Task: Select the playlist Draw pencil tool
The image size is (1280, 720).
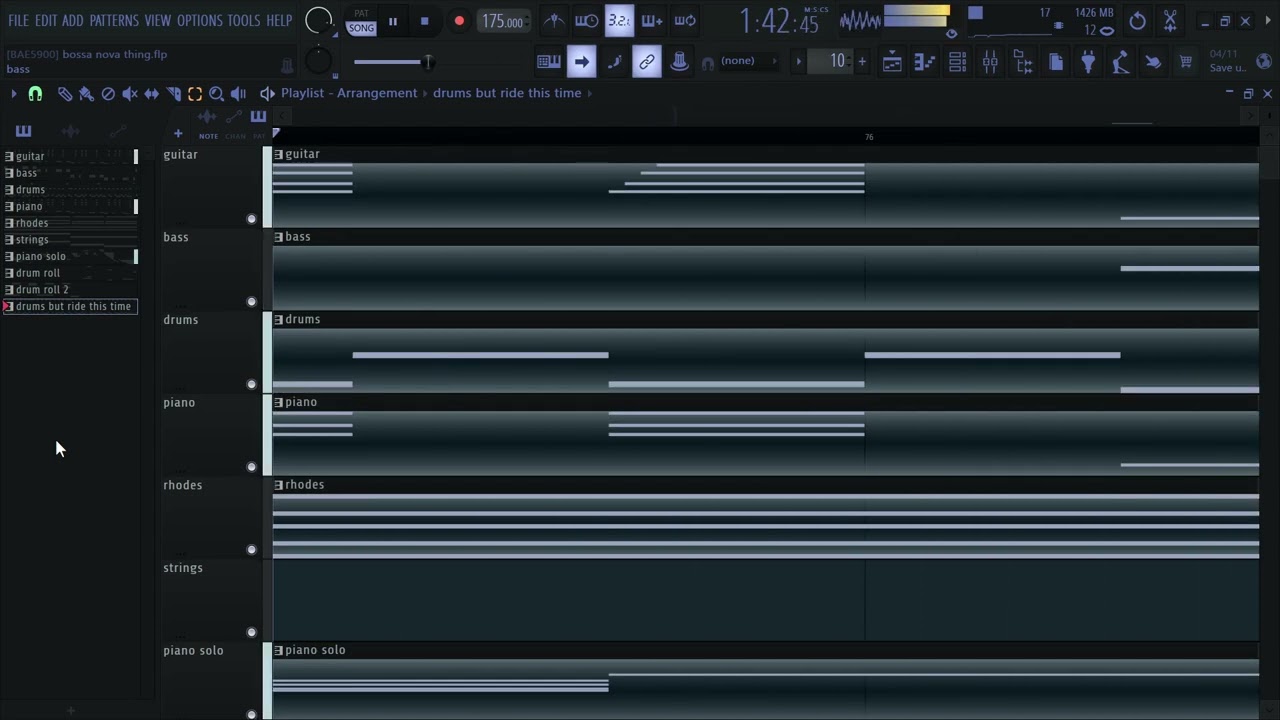Action: pos(65,93)
